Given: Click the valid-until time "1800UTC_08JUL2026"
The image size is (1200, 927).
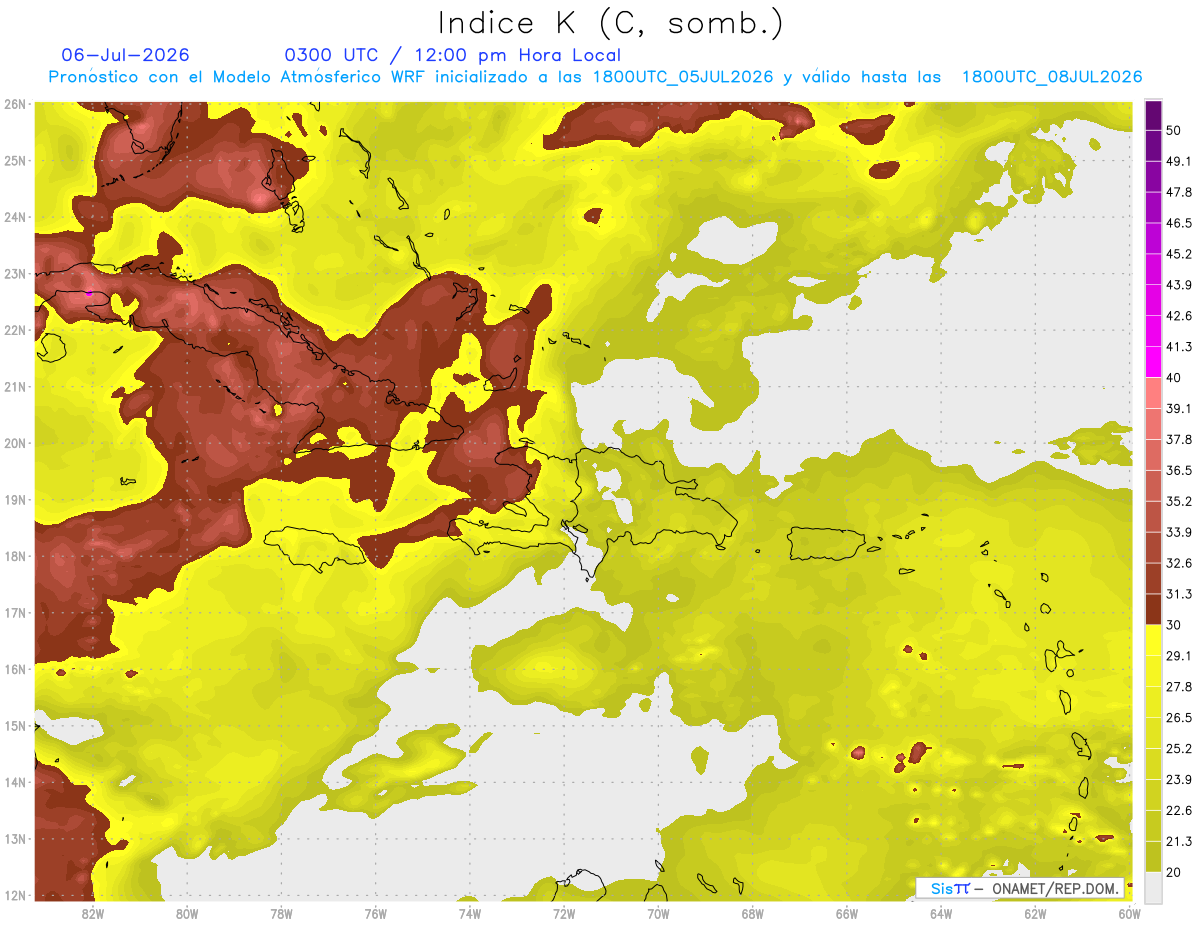Looking at the screenshot, I should coord(1052,77).
